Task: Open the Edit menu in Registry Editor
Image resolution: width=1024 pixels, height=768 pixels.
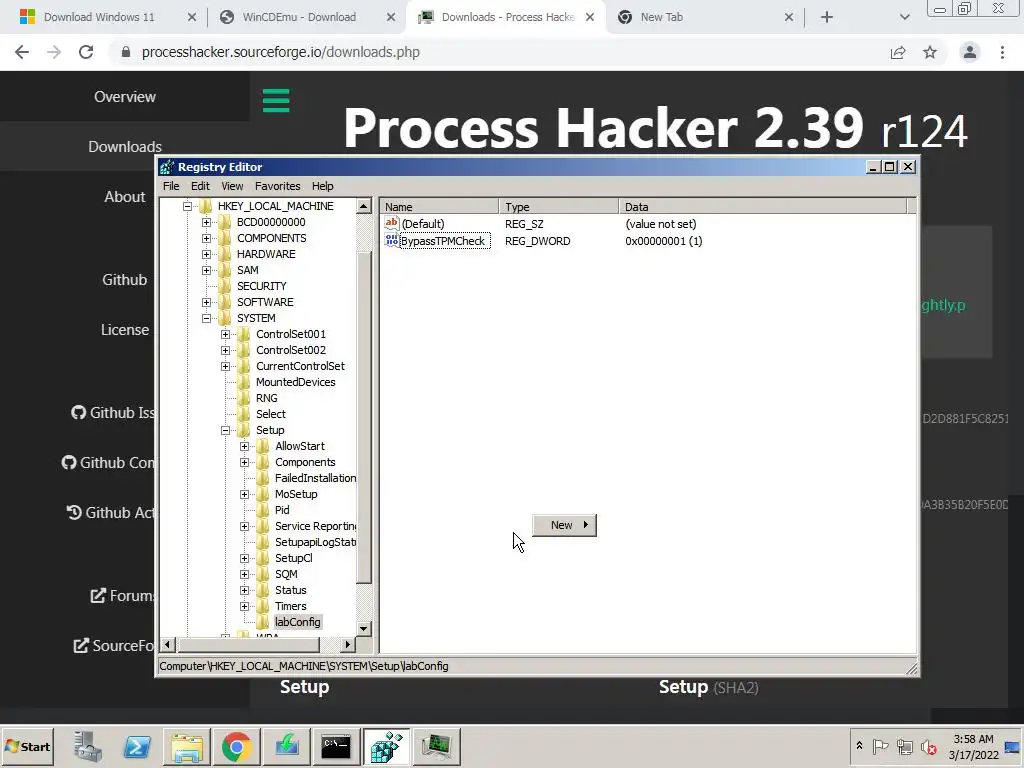Action: pos(200,186)
